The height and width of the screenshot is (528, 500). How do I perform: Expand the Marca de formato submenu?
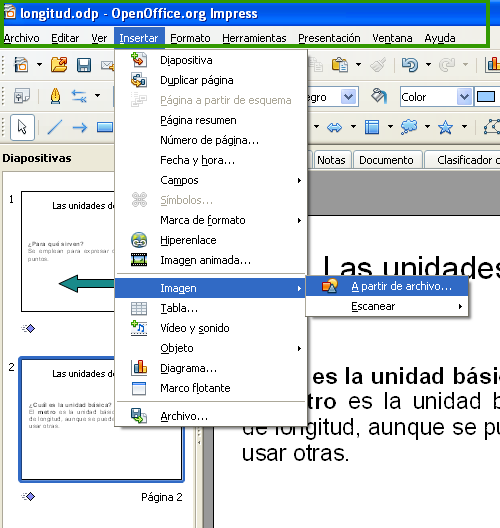[x=211, y=220]
